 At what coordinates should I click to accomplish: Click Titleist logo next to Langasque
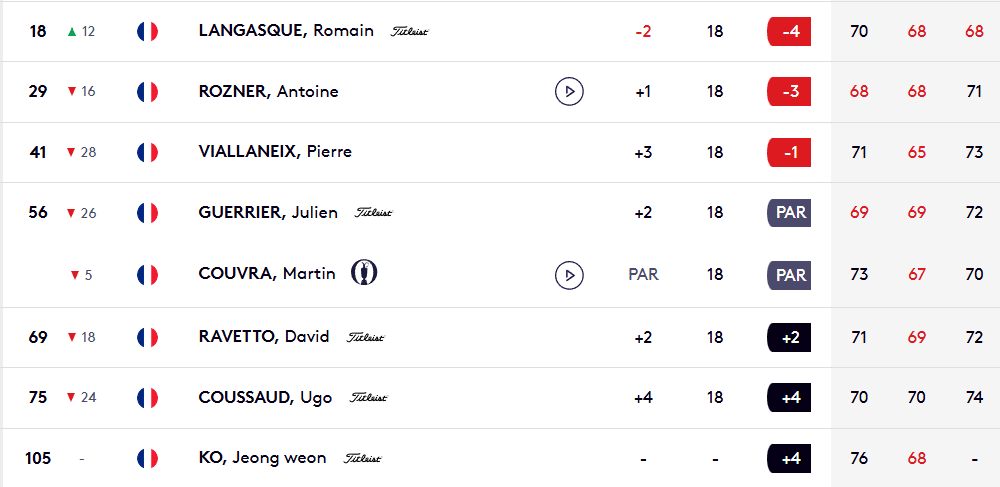(410, 32)
